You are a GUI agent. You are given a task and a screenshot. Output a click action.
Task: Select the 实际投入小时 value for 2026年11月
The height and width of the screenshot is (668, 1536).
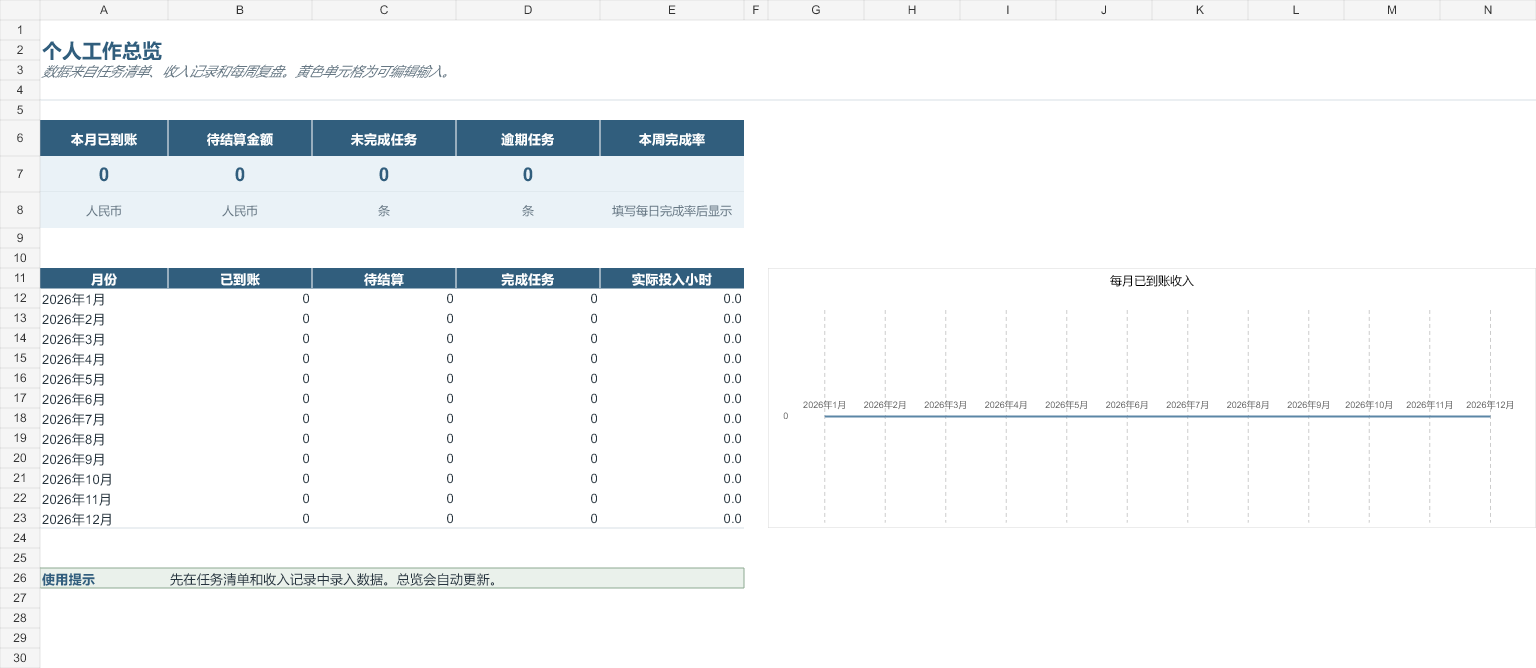coord(672,499)
